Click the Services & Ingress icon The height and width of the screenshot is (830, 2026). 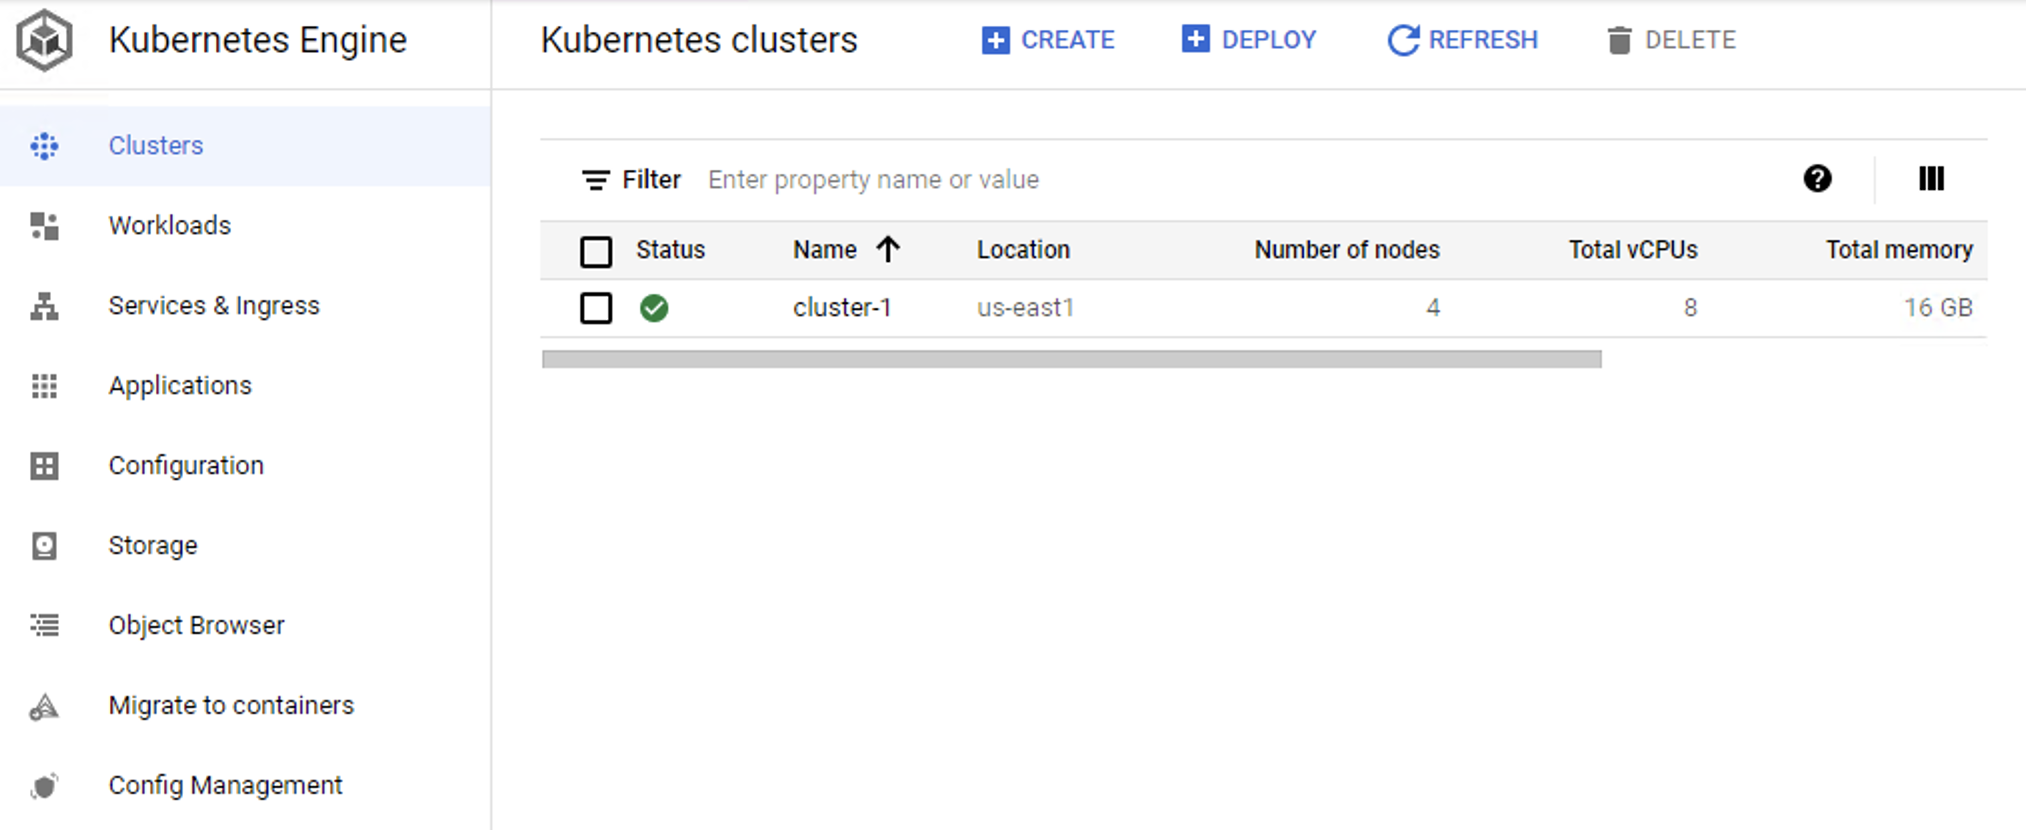[x=44, y=306]
